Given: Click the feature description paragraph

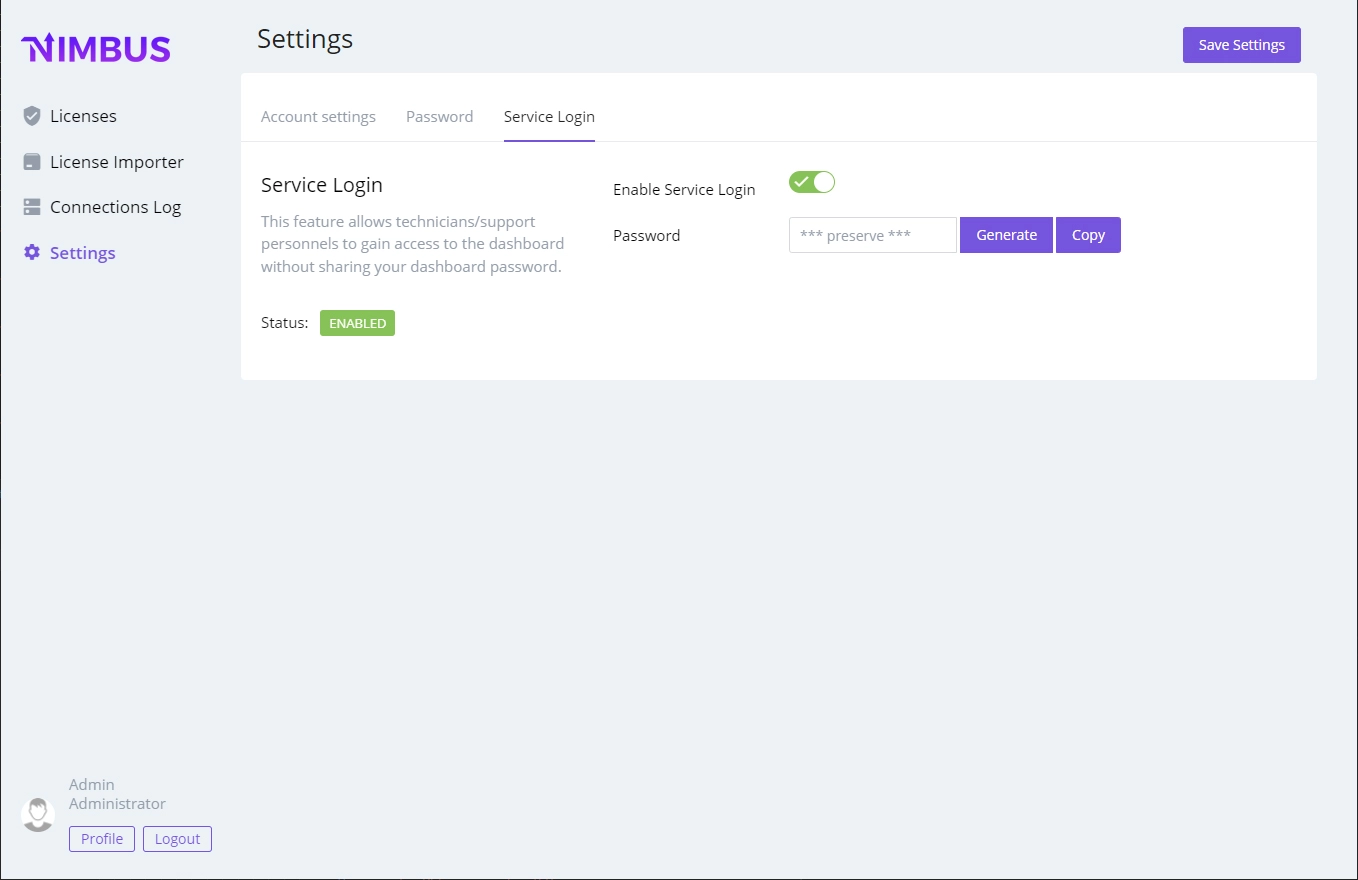Looking at the screenshot, I should coord(413,244).
